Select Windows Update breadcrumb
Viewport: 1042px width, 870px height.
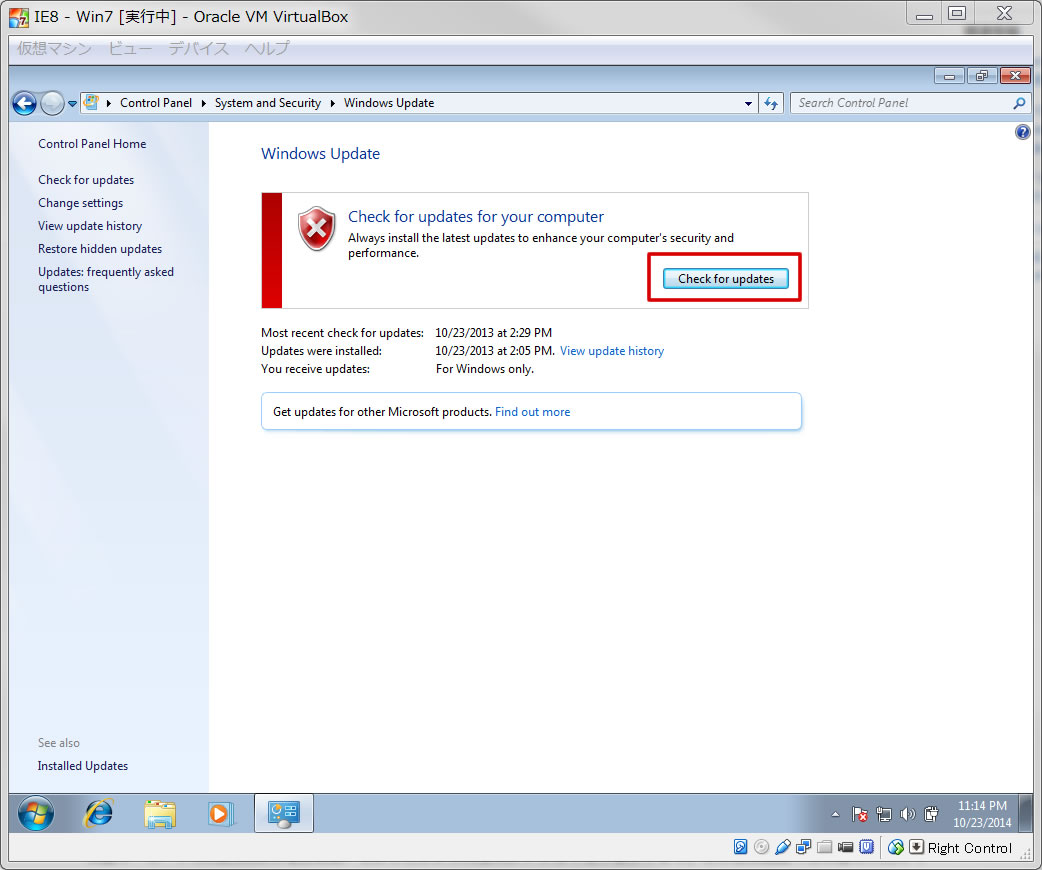tap(389, 103)
